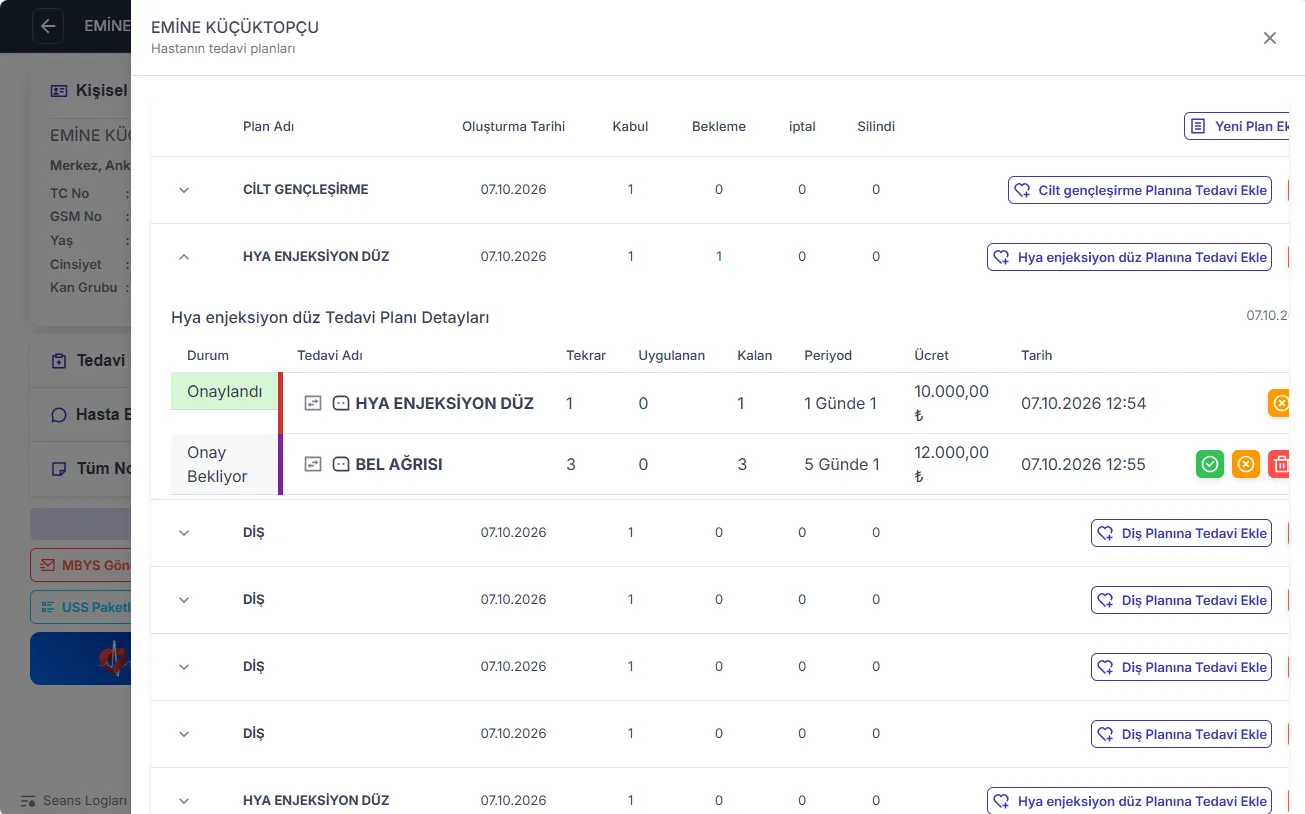Click Tedavi Ekle button of the expanded Hya plan
Viewport: 1305px width, 814px height.
pyautogui.click(x=1130, y=257)
